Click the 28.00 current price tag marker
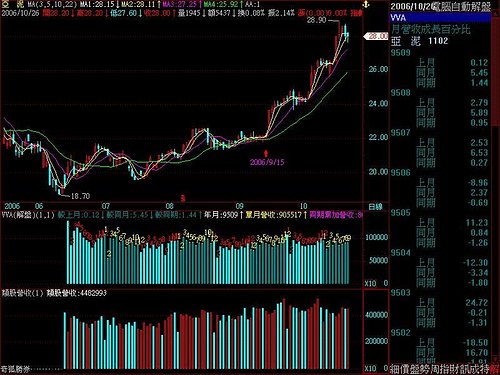Viewport: 500px width, 375px height. (376, 36)
